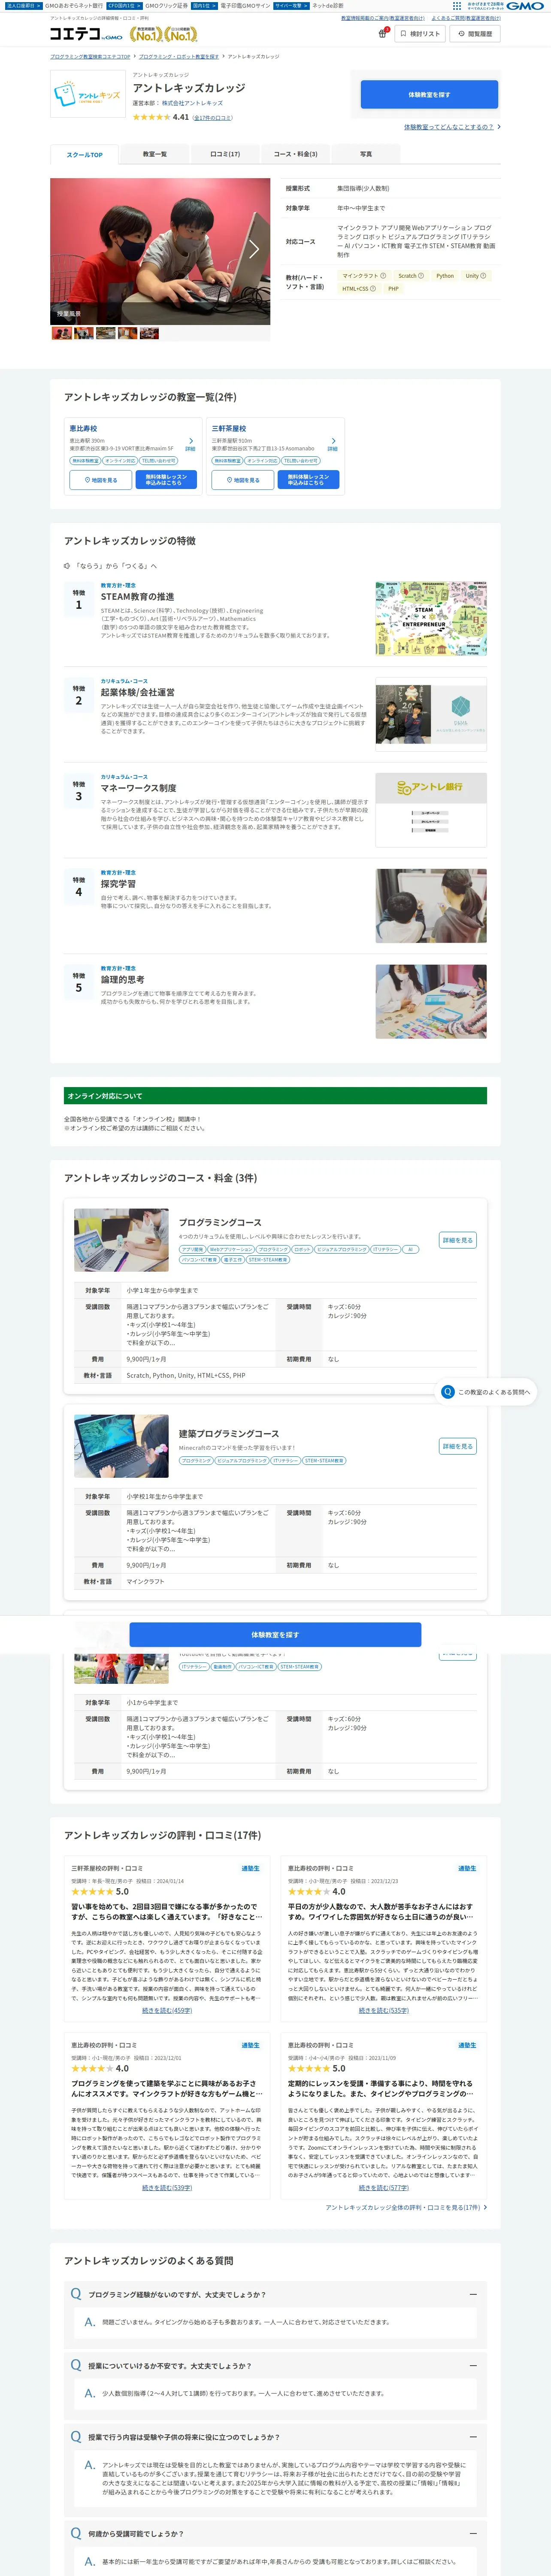551x2576 pixels.
Task: Open GMOあおぞらネット銀行 top bar link
Action: point(74,6)
